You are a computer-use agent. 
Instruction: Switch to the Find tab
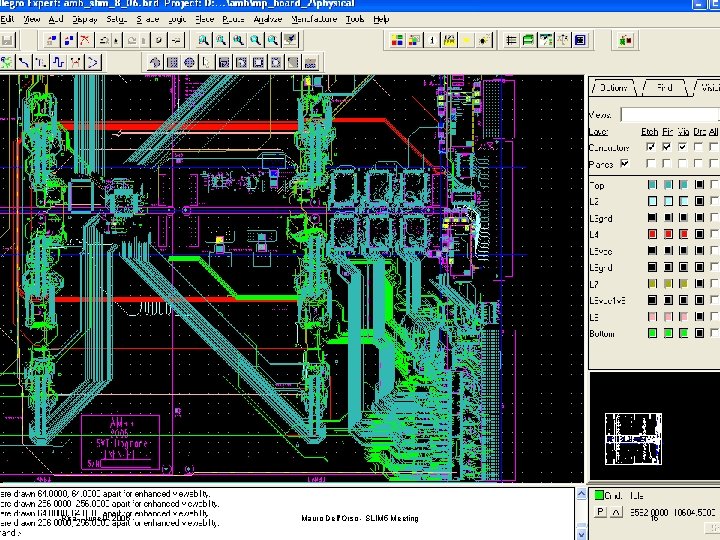(664, 88)
